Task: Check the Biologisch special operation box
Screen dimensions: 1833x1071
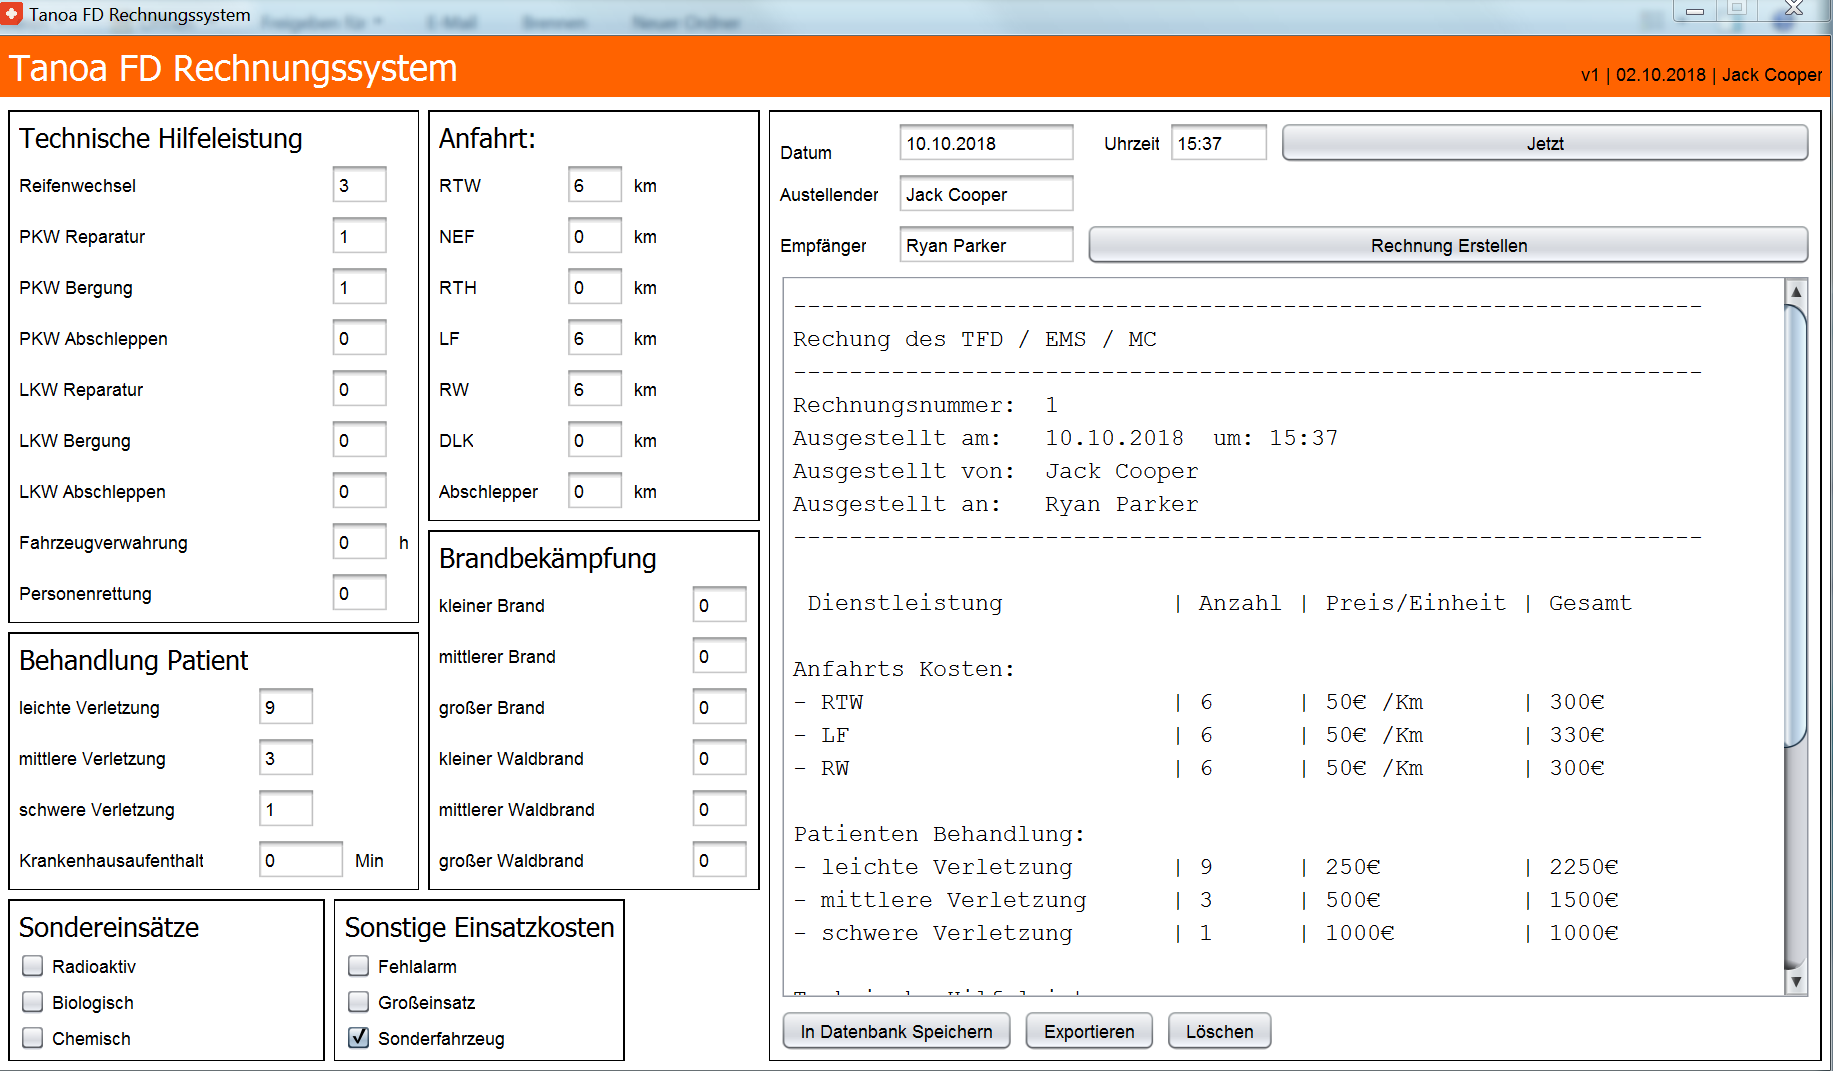Action: tap(33, 1002)
